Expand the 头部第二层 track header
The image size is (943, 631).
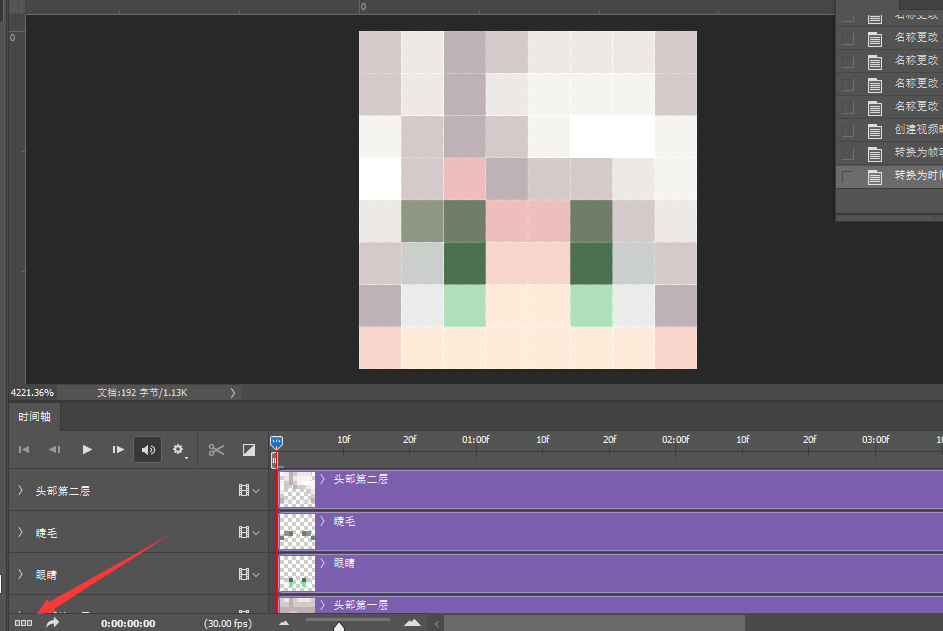point(20,490)
